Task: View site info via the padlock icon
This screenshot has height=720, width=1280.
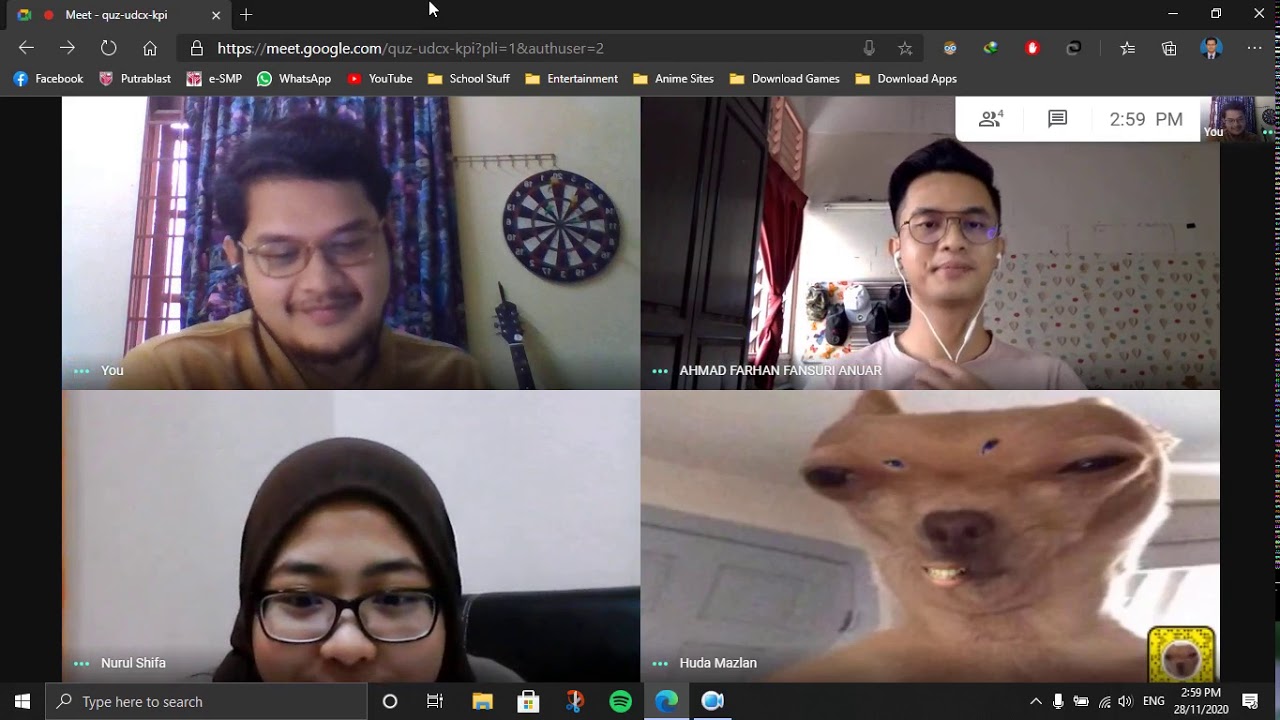Action: [x=197, y=48]
